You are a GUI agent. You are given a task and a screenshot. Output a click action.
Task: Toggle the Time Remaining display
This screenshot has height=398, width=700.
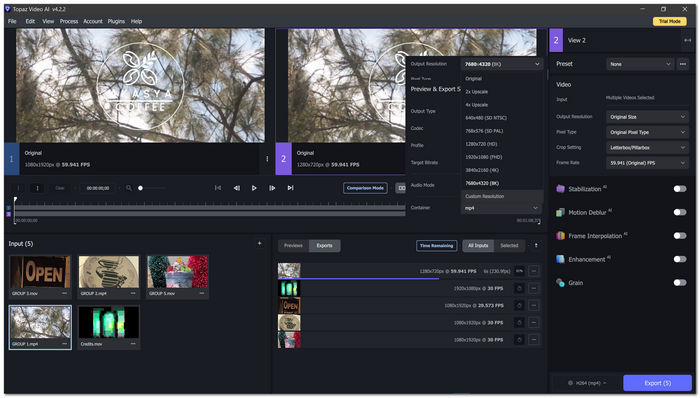coord(437,246)
